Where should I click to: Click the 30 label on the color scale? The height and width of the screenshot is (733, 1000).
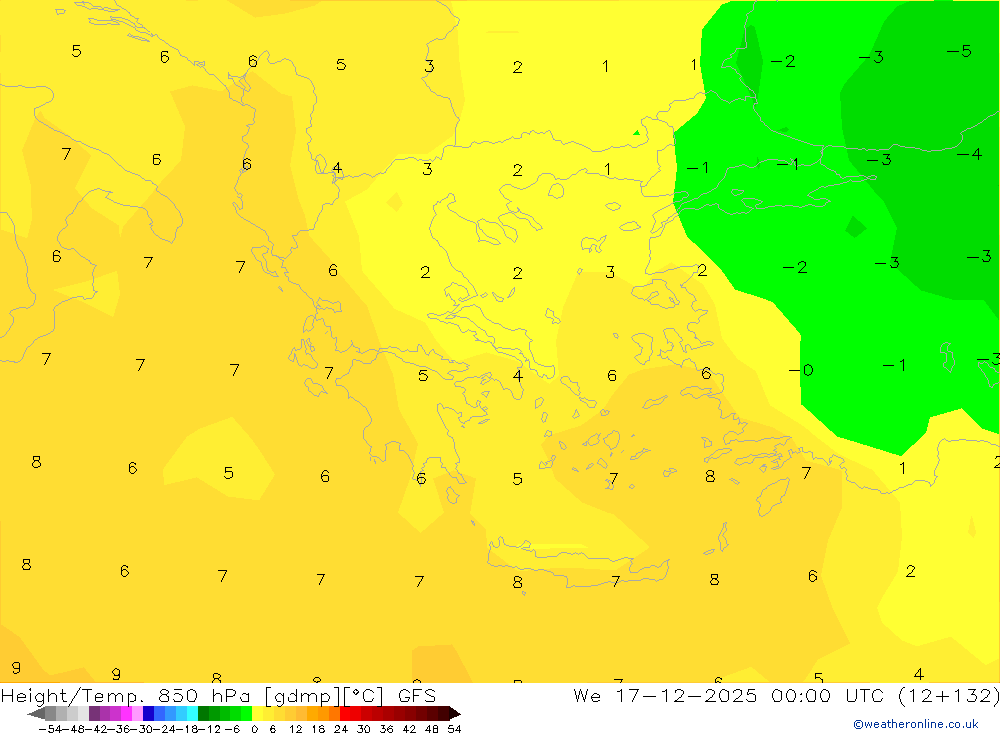point(364,729)
